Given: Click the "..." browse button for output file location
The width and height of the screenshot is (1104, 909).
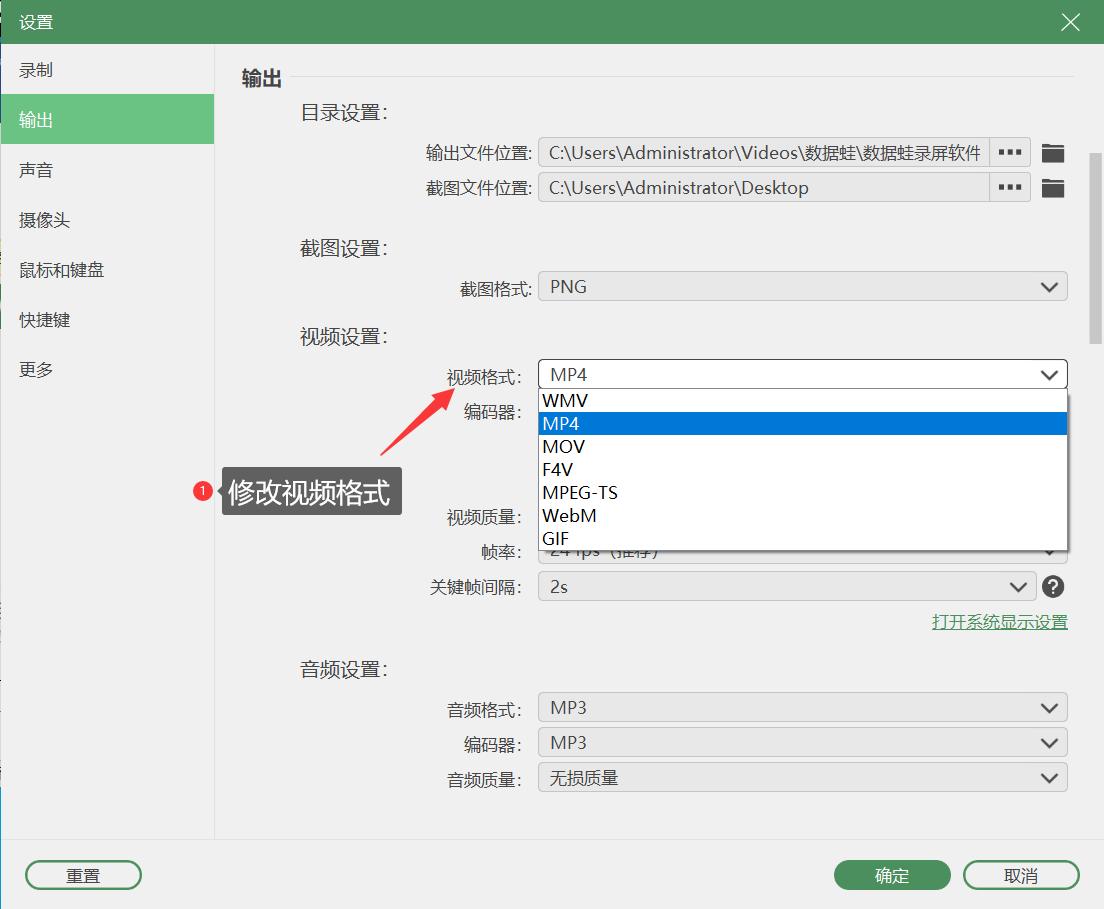Looking at the screenshot, I should pos(1009,152).
